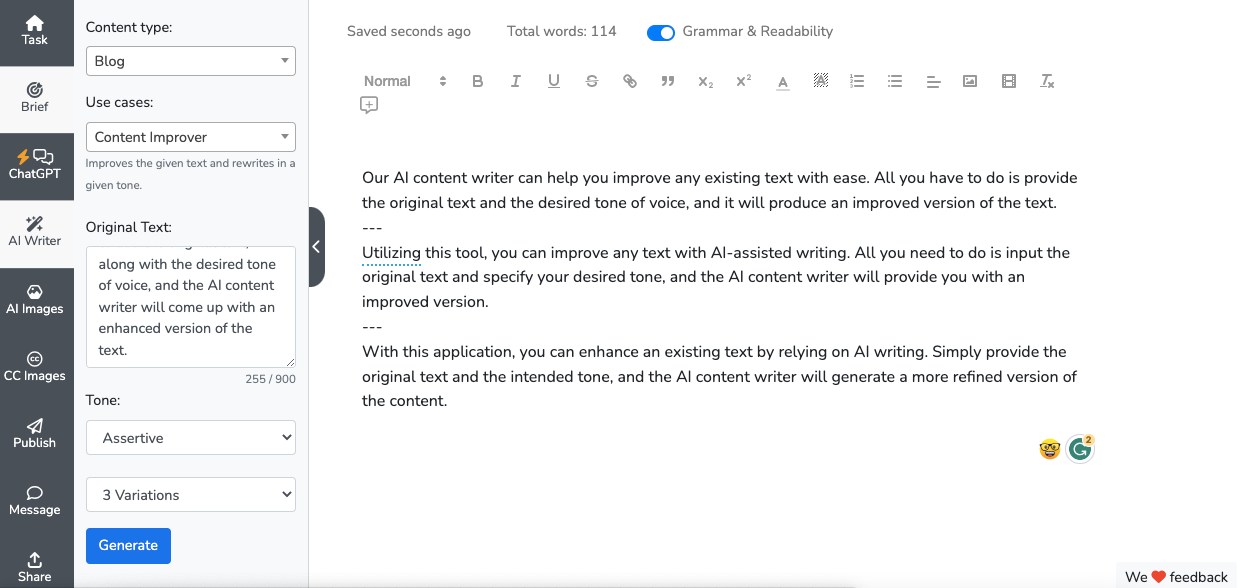Open the Grammarly badge in the editor
This screenshot has height=588, width=1243.
[1079, 449]
